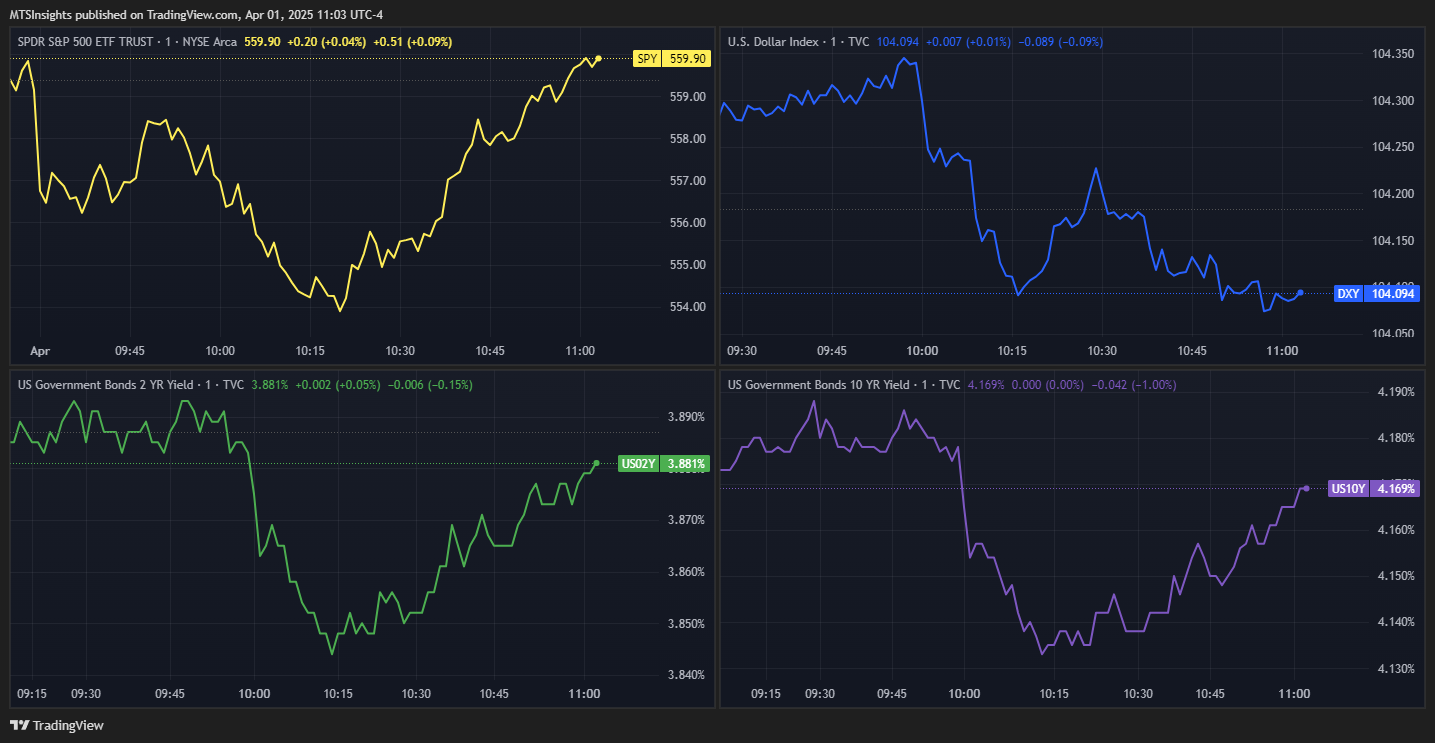Image resolution: width=1435 pixels, height=743 pixels.
Task: Click the 10:30 time label under the Dollar Index chart
Action: pyautogui.click(x=1102, y=351)
